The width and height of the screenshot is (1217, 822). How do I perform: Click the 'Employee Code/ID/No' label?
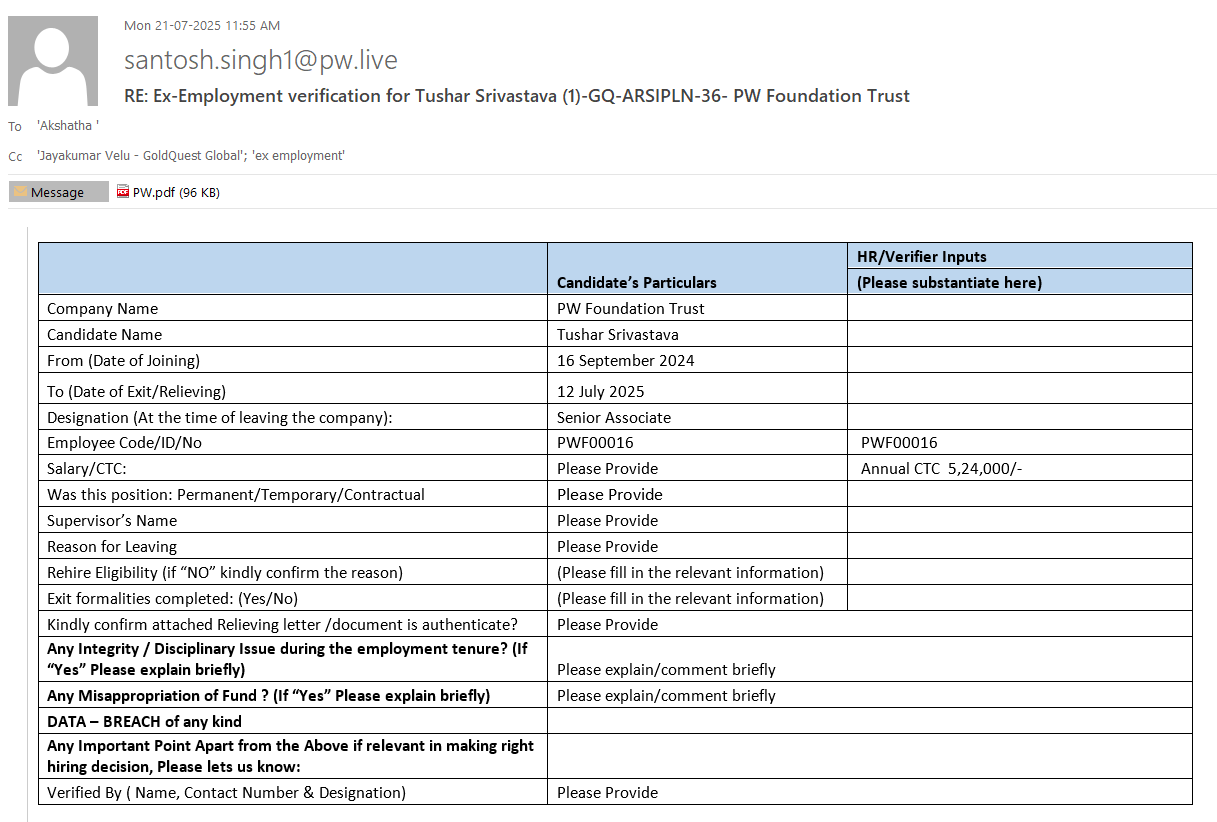tap(125, 442)
